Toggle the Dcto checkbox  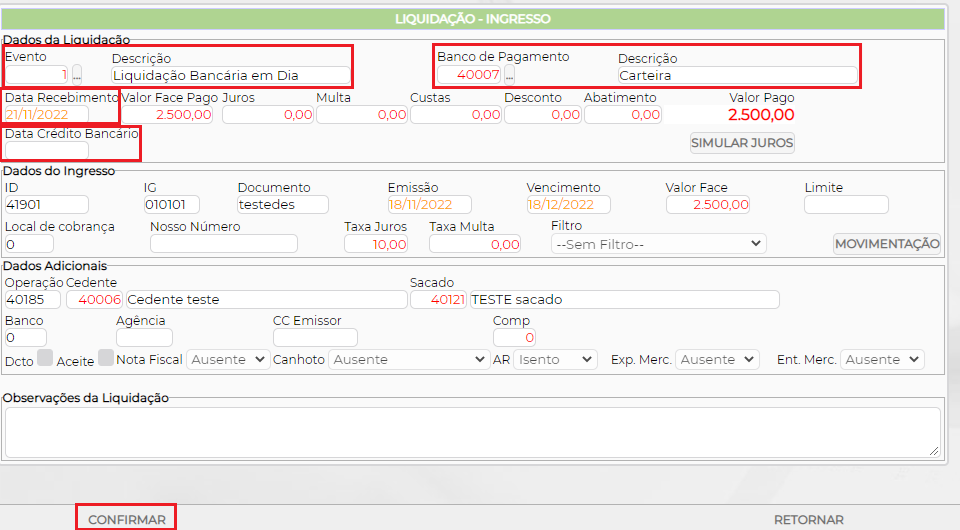pyautogui.click(x=45, y=359)
